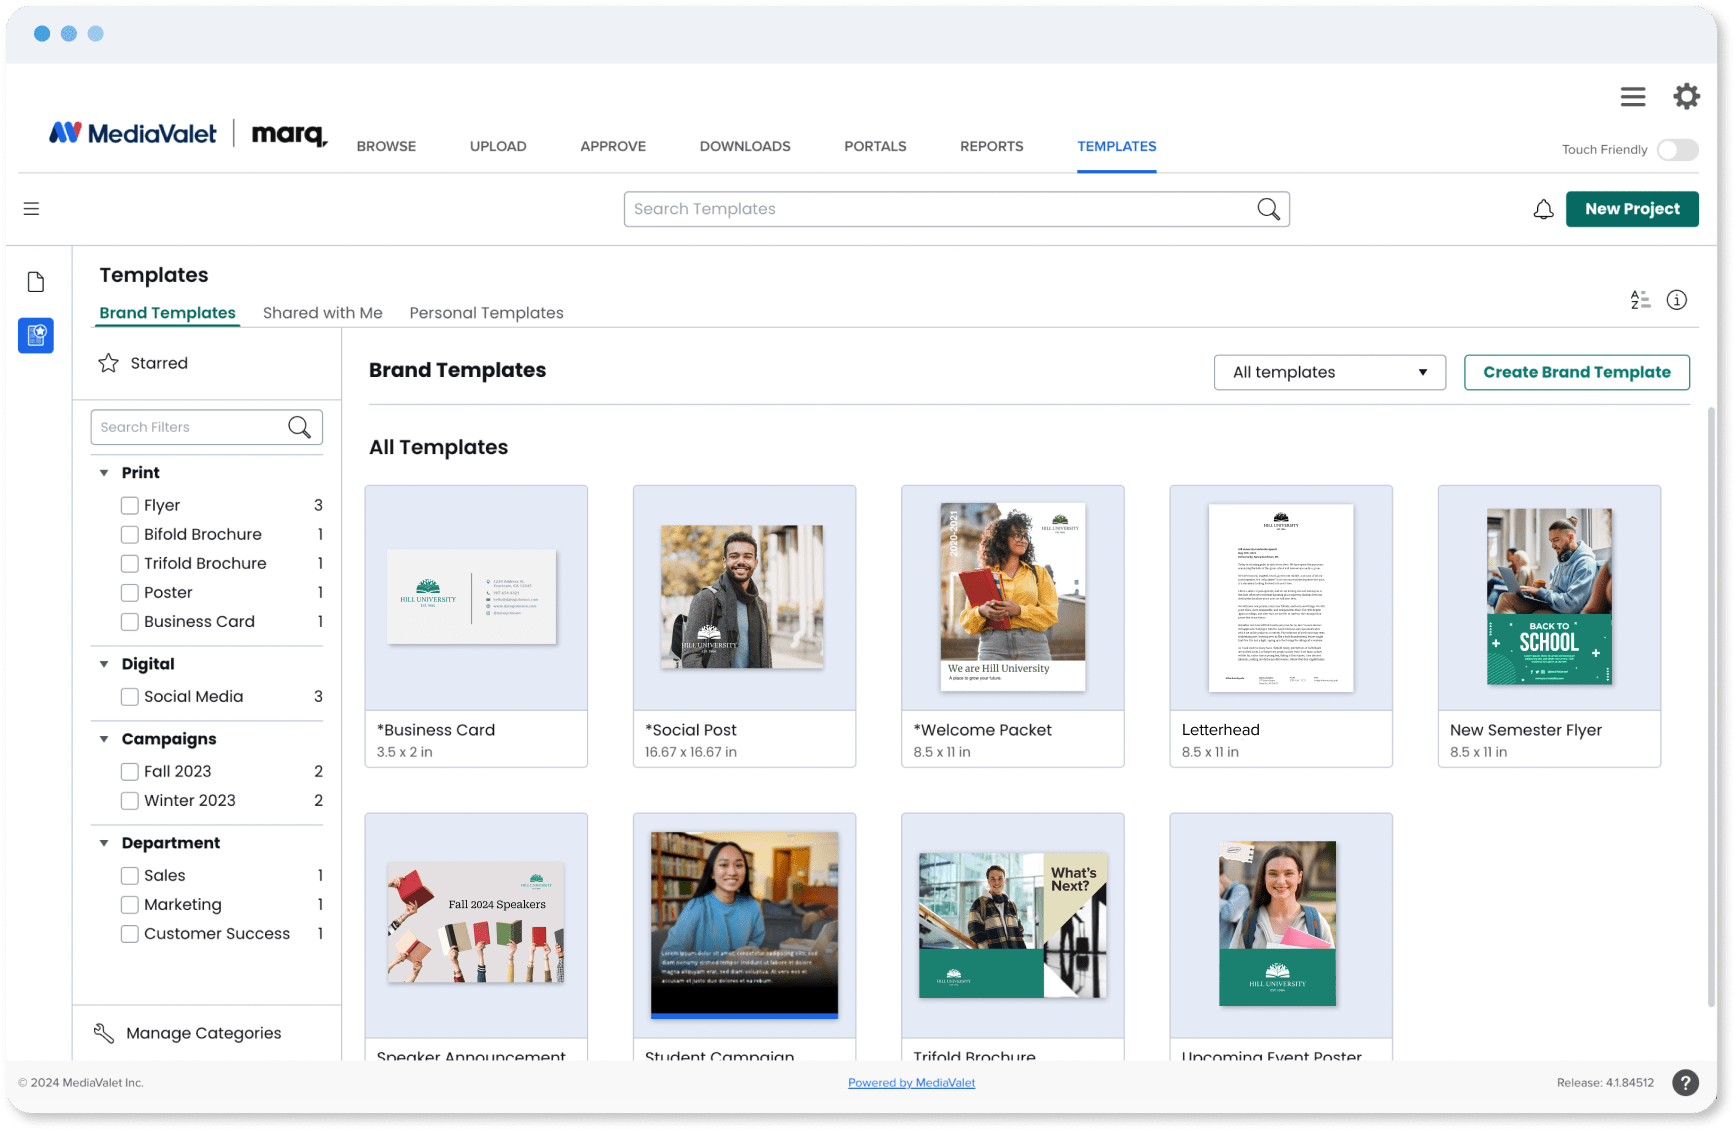This screenshot has width=1736, height=1131.
Task: Open the New Semester Flyer thumbnail
Action: (x=1549, y=598)
